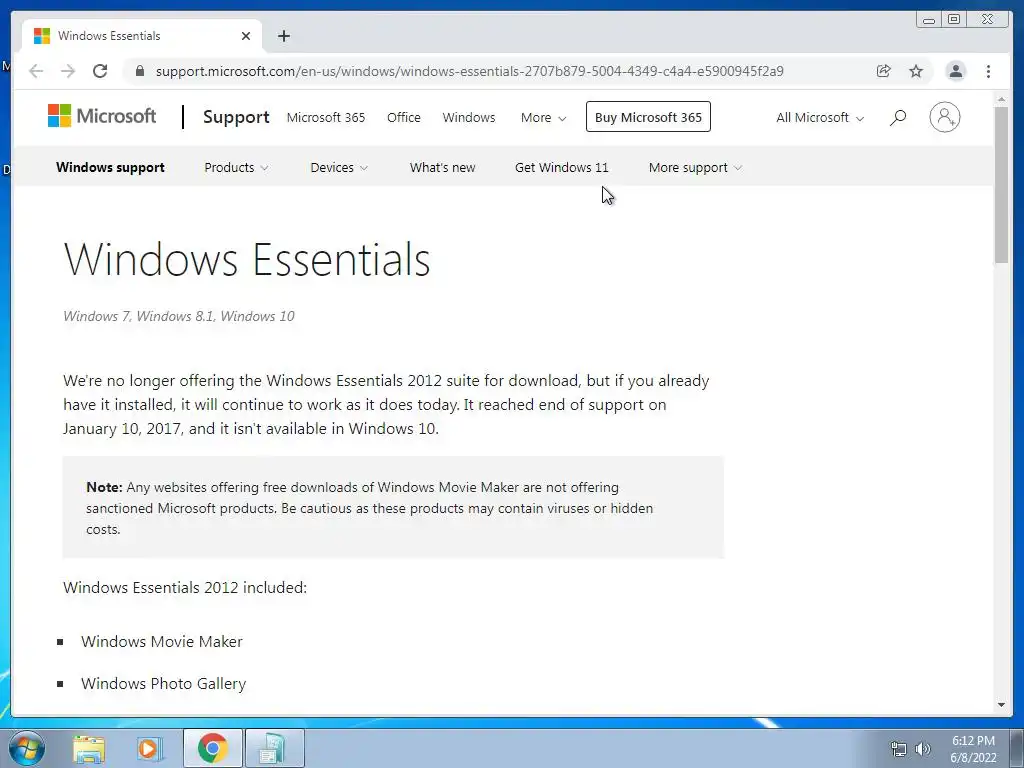Open the Chrome profile avatar
Image resolution: width=1024 pixels, height=768 pixels.
coord(955,71)
